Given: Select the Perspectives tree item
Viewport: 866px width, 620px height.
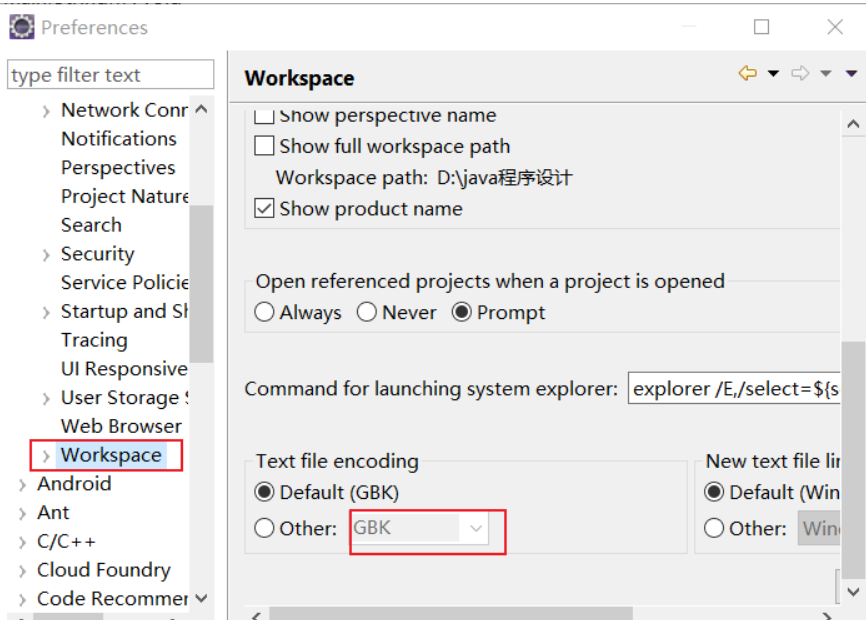Looking at the screenshot, I should (118, 167).
